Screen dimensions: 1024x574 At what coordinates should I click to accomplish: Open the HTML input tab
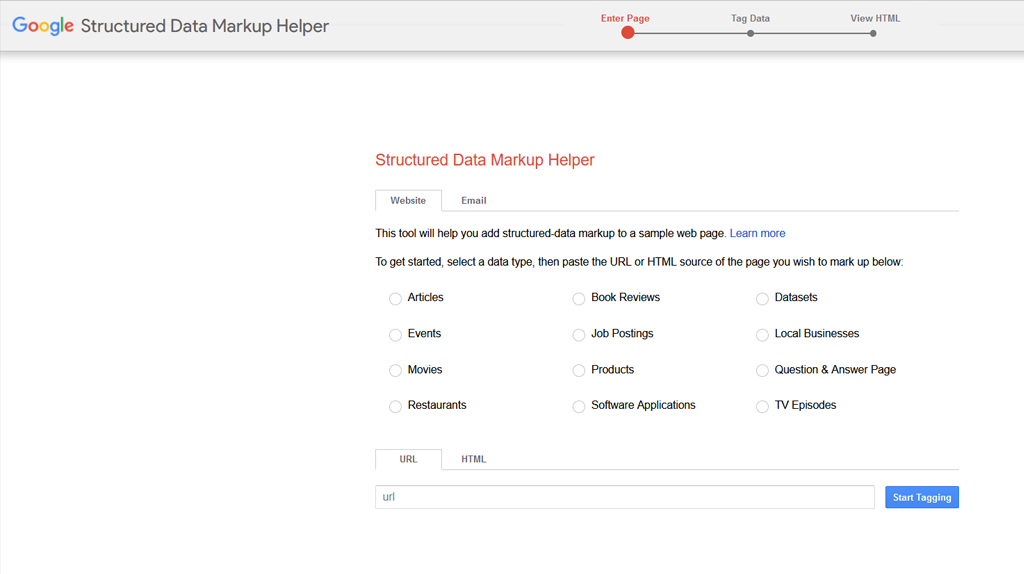click(x=473, y=459)
